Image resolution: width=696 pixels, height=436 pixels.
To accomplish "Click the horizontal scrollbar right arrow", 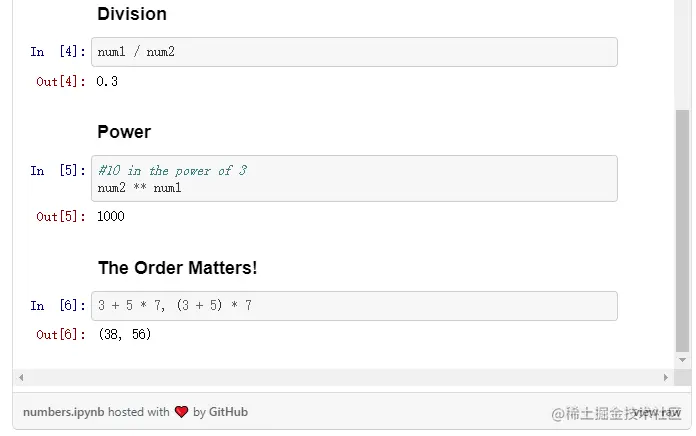I will pyautogui.click(x=666, y=378).
